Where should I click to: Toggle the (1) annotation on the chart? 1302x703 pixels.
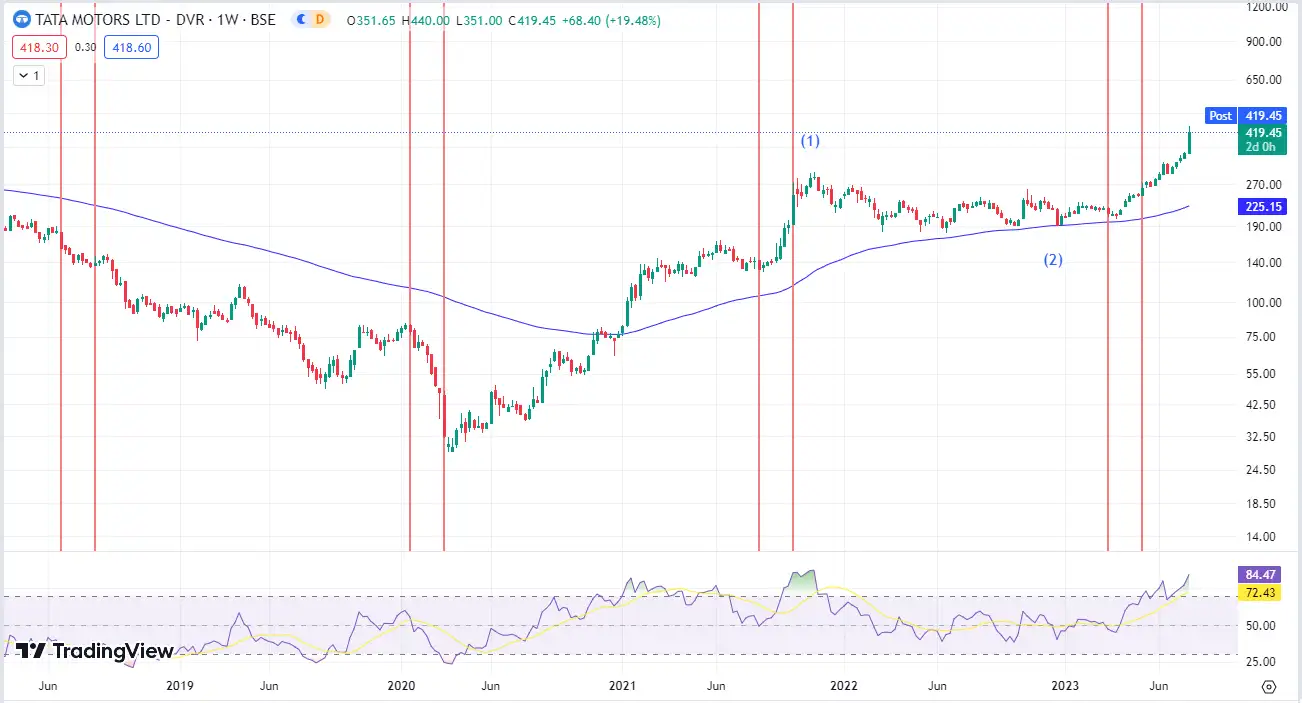click(x=809, y=141)
